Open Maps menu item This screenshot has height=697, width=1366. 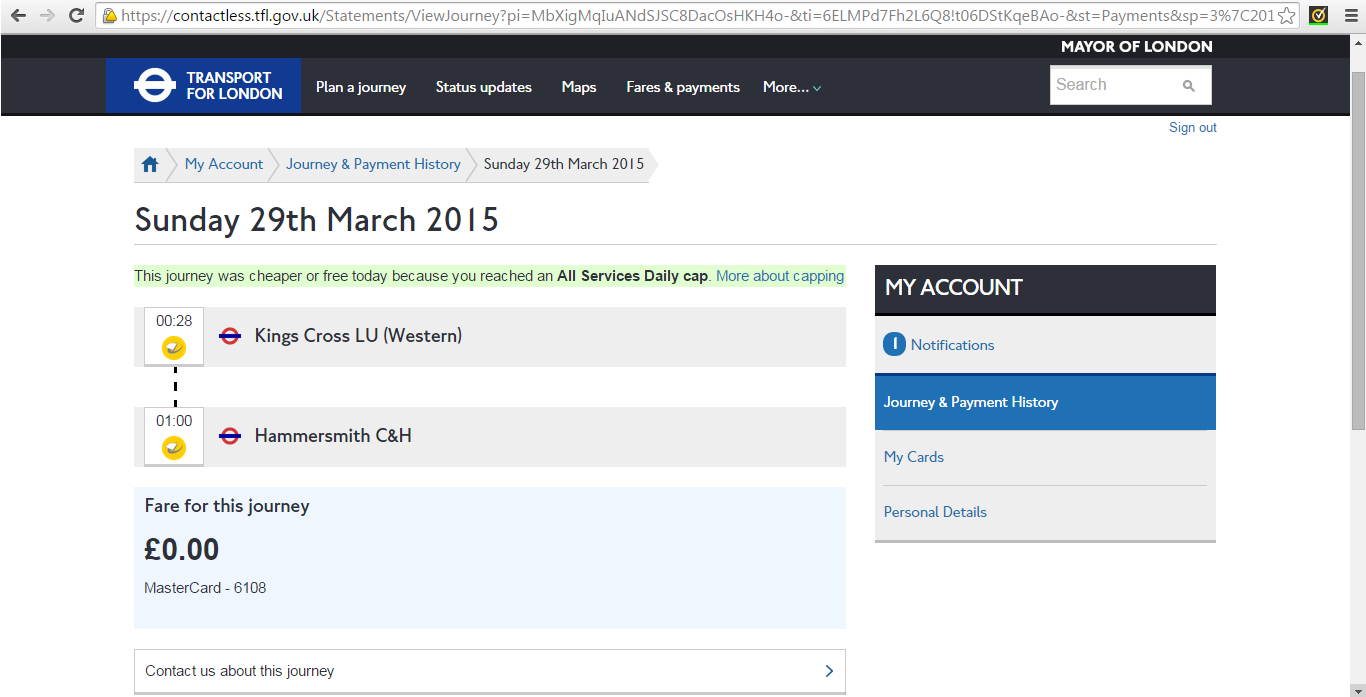tap(579, 87)
